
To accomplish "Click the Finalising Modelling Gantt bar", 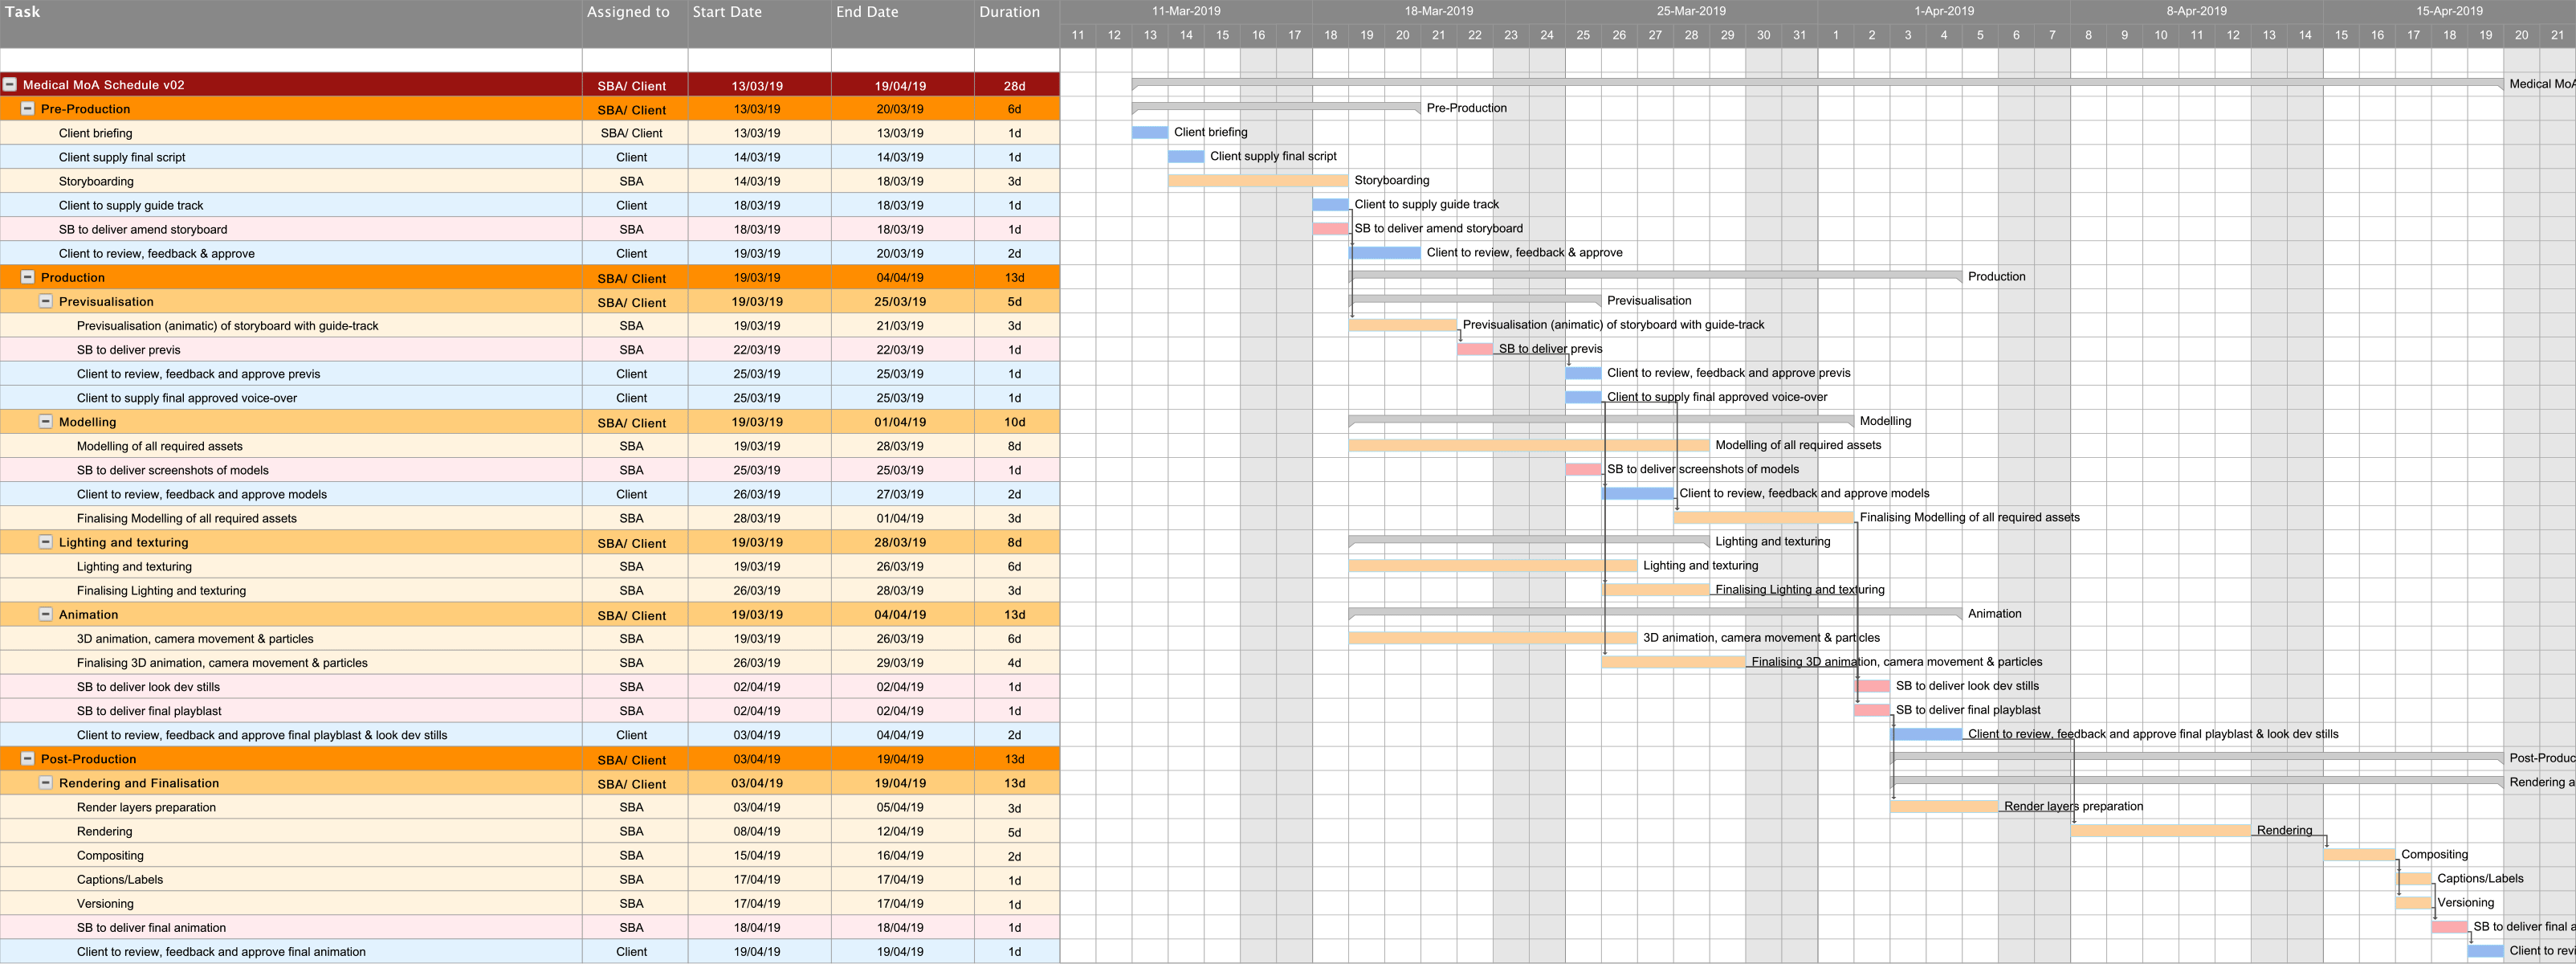I will [x=1764, y=518].
